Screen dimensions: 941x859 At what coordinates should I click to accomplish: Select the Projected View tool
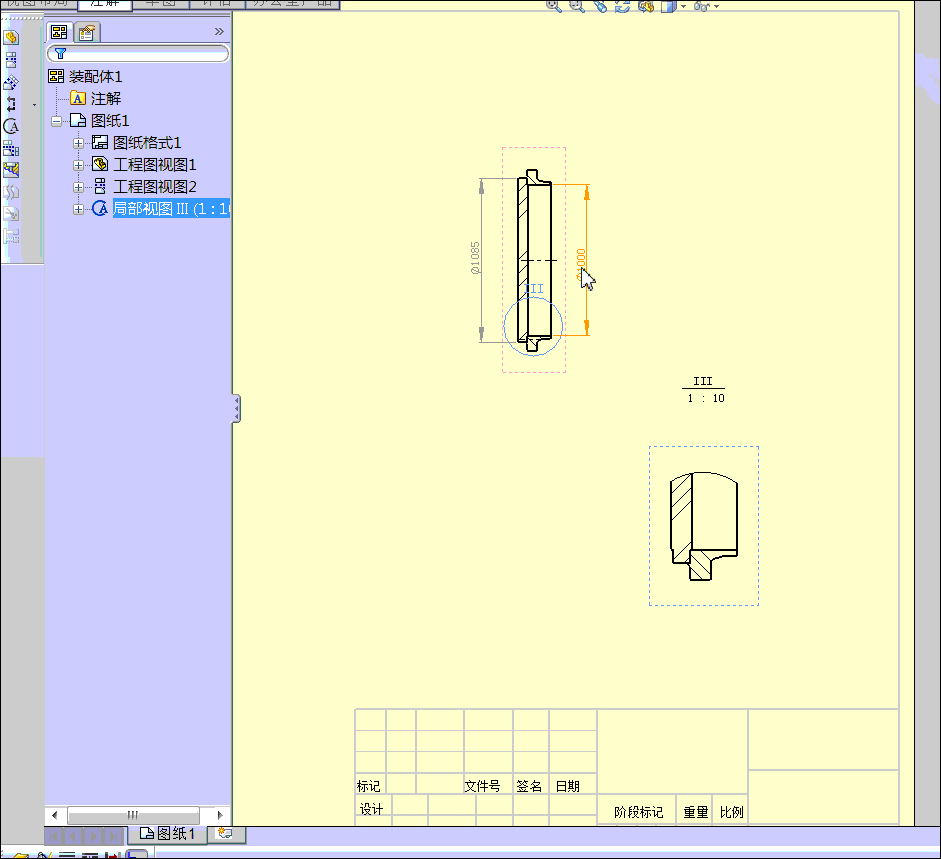(x=11, y=59)
